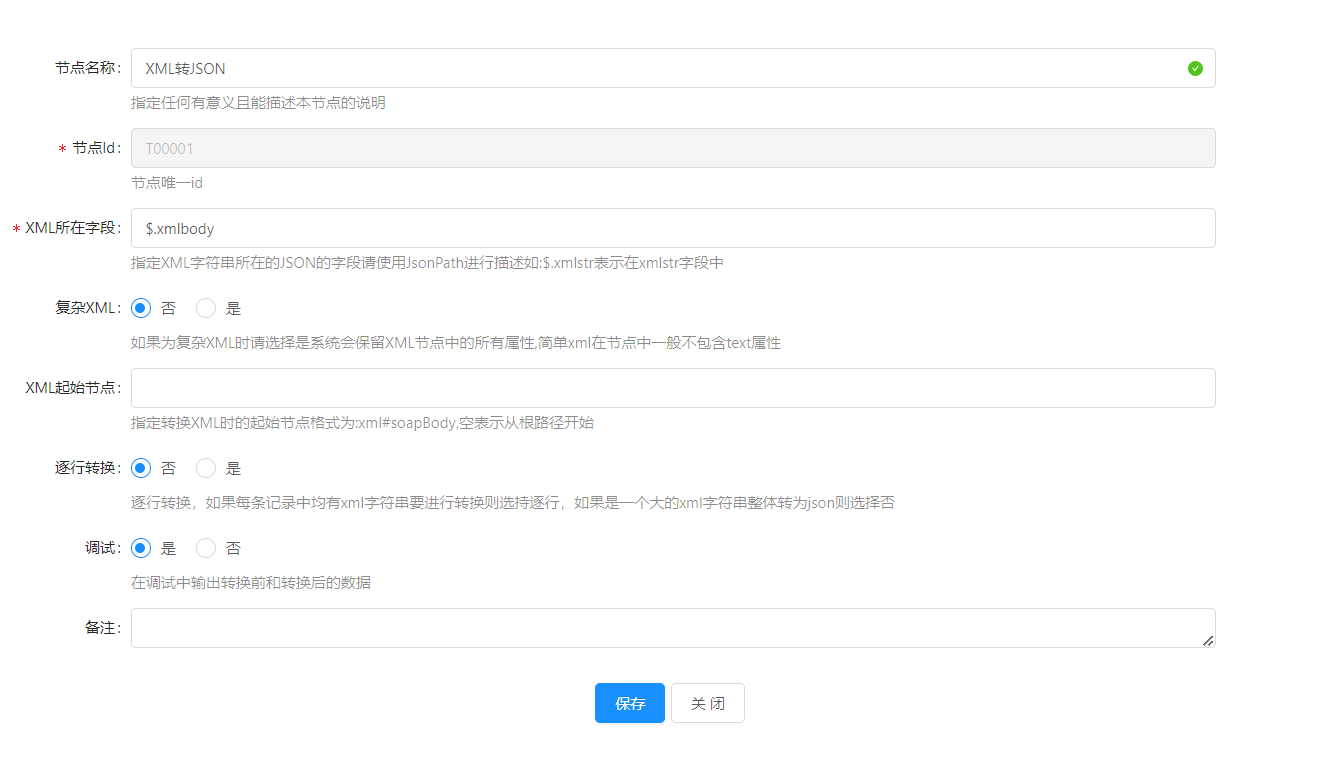Select 否 for 复杂XML
The image size is (1330, 762).
coord(141,308)
